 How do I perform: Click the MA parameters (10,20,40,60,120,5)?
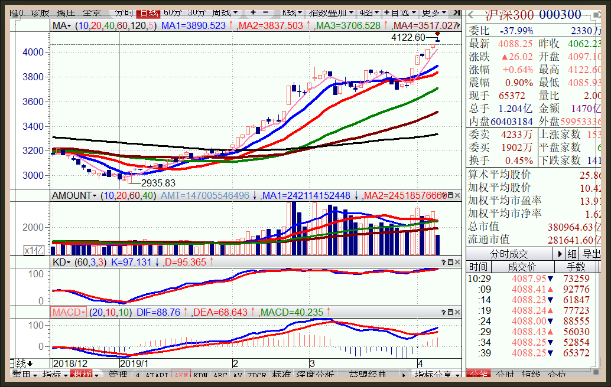[116, 26]
